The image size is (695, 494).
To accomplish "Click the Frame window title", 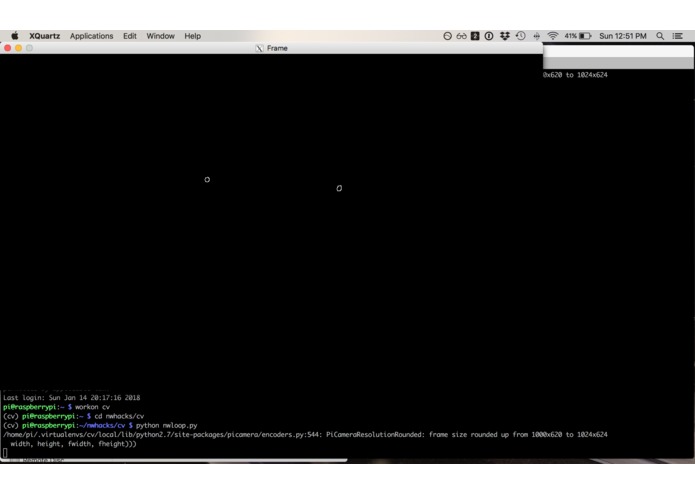I will [277, 48].
